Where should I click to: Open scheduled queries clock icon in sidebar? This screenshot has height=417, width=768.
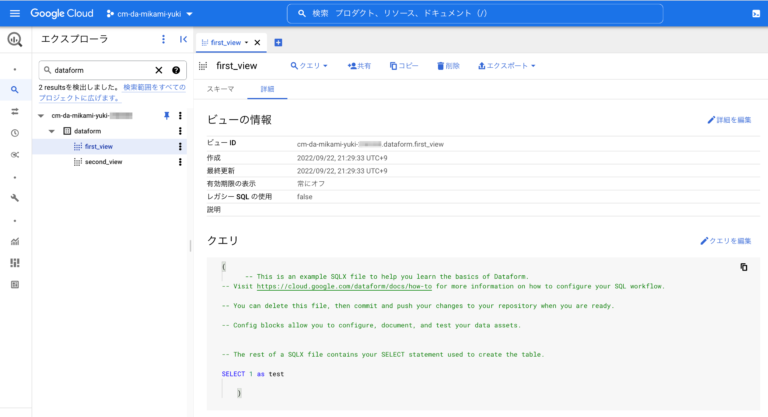point(15,133)
